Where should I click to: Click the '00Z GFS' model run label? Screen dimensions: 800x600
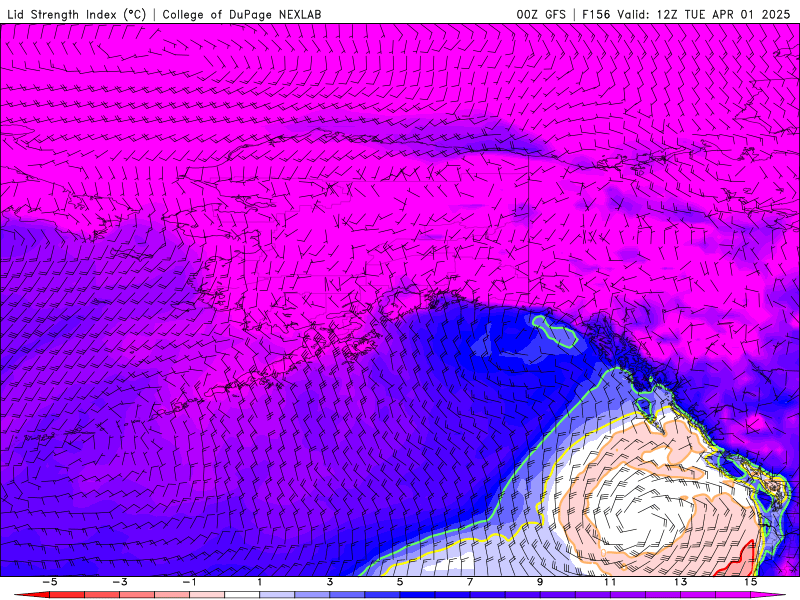coord(541,14)
